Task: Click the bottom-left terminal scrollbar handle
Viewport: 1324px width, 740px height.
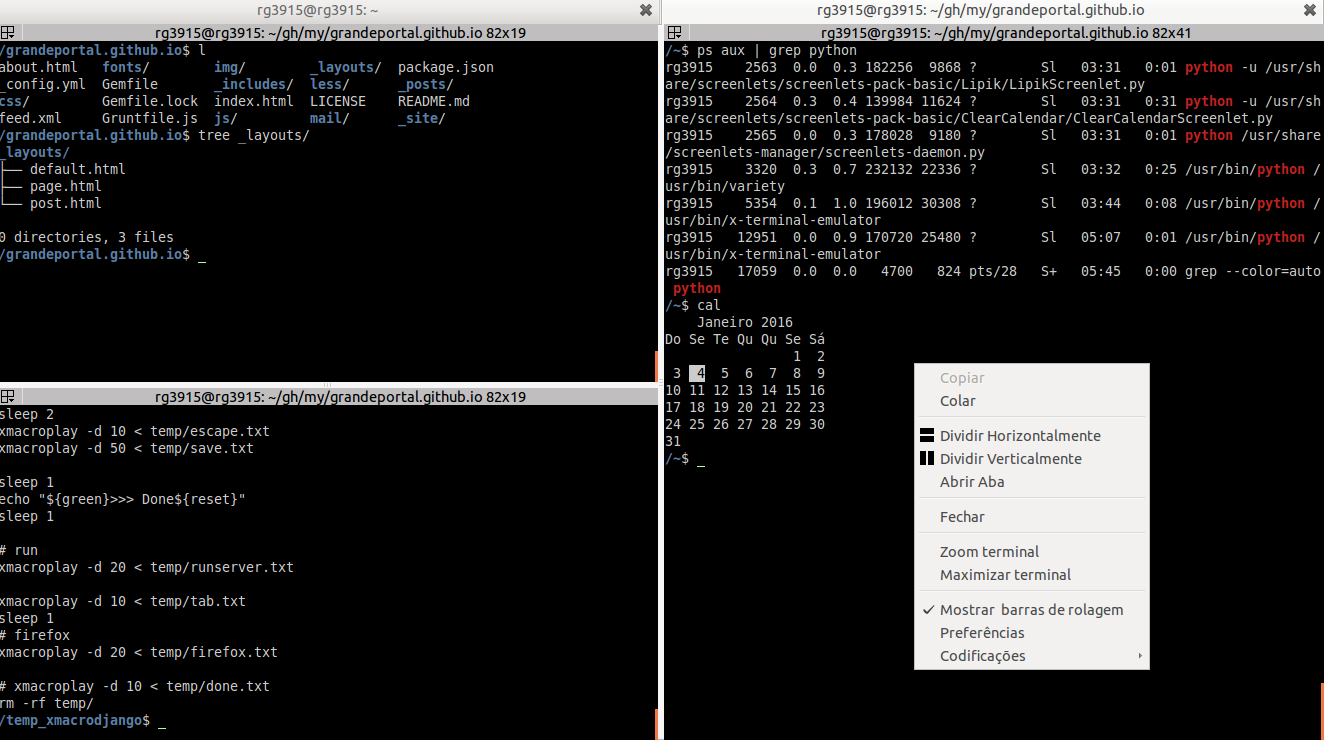Action: 658,724
